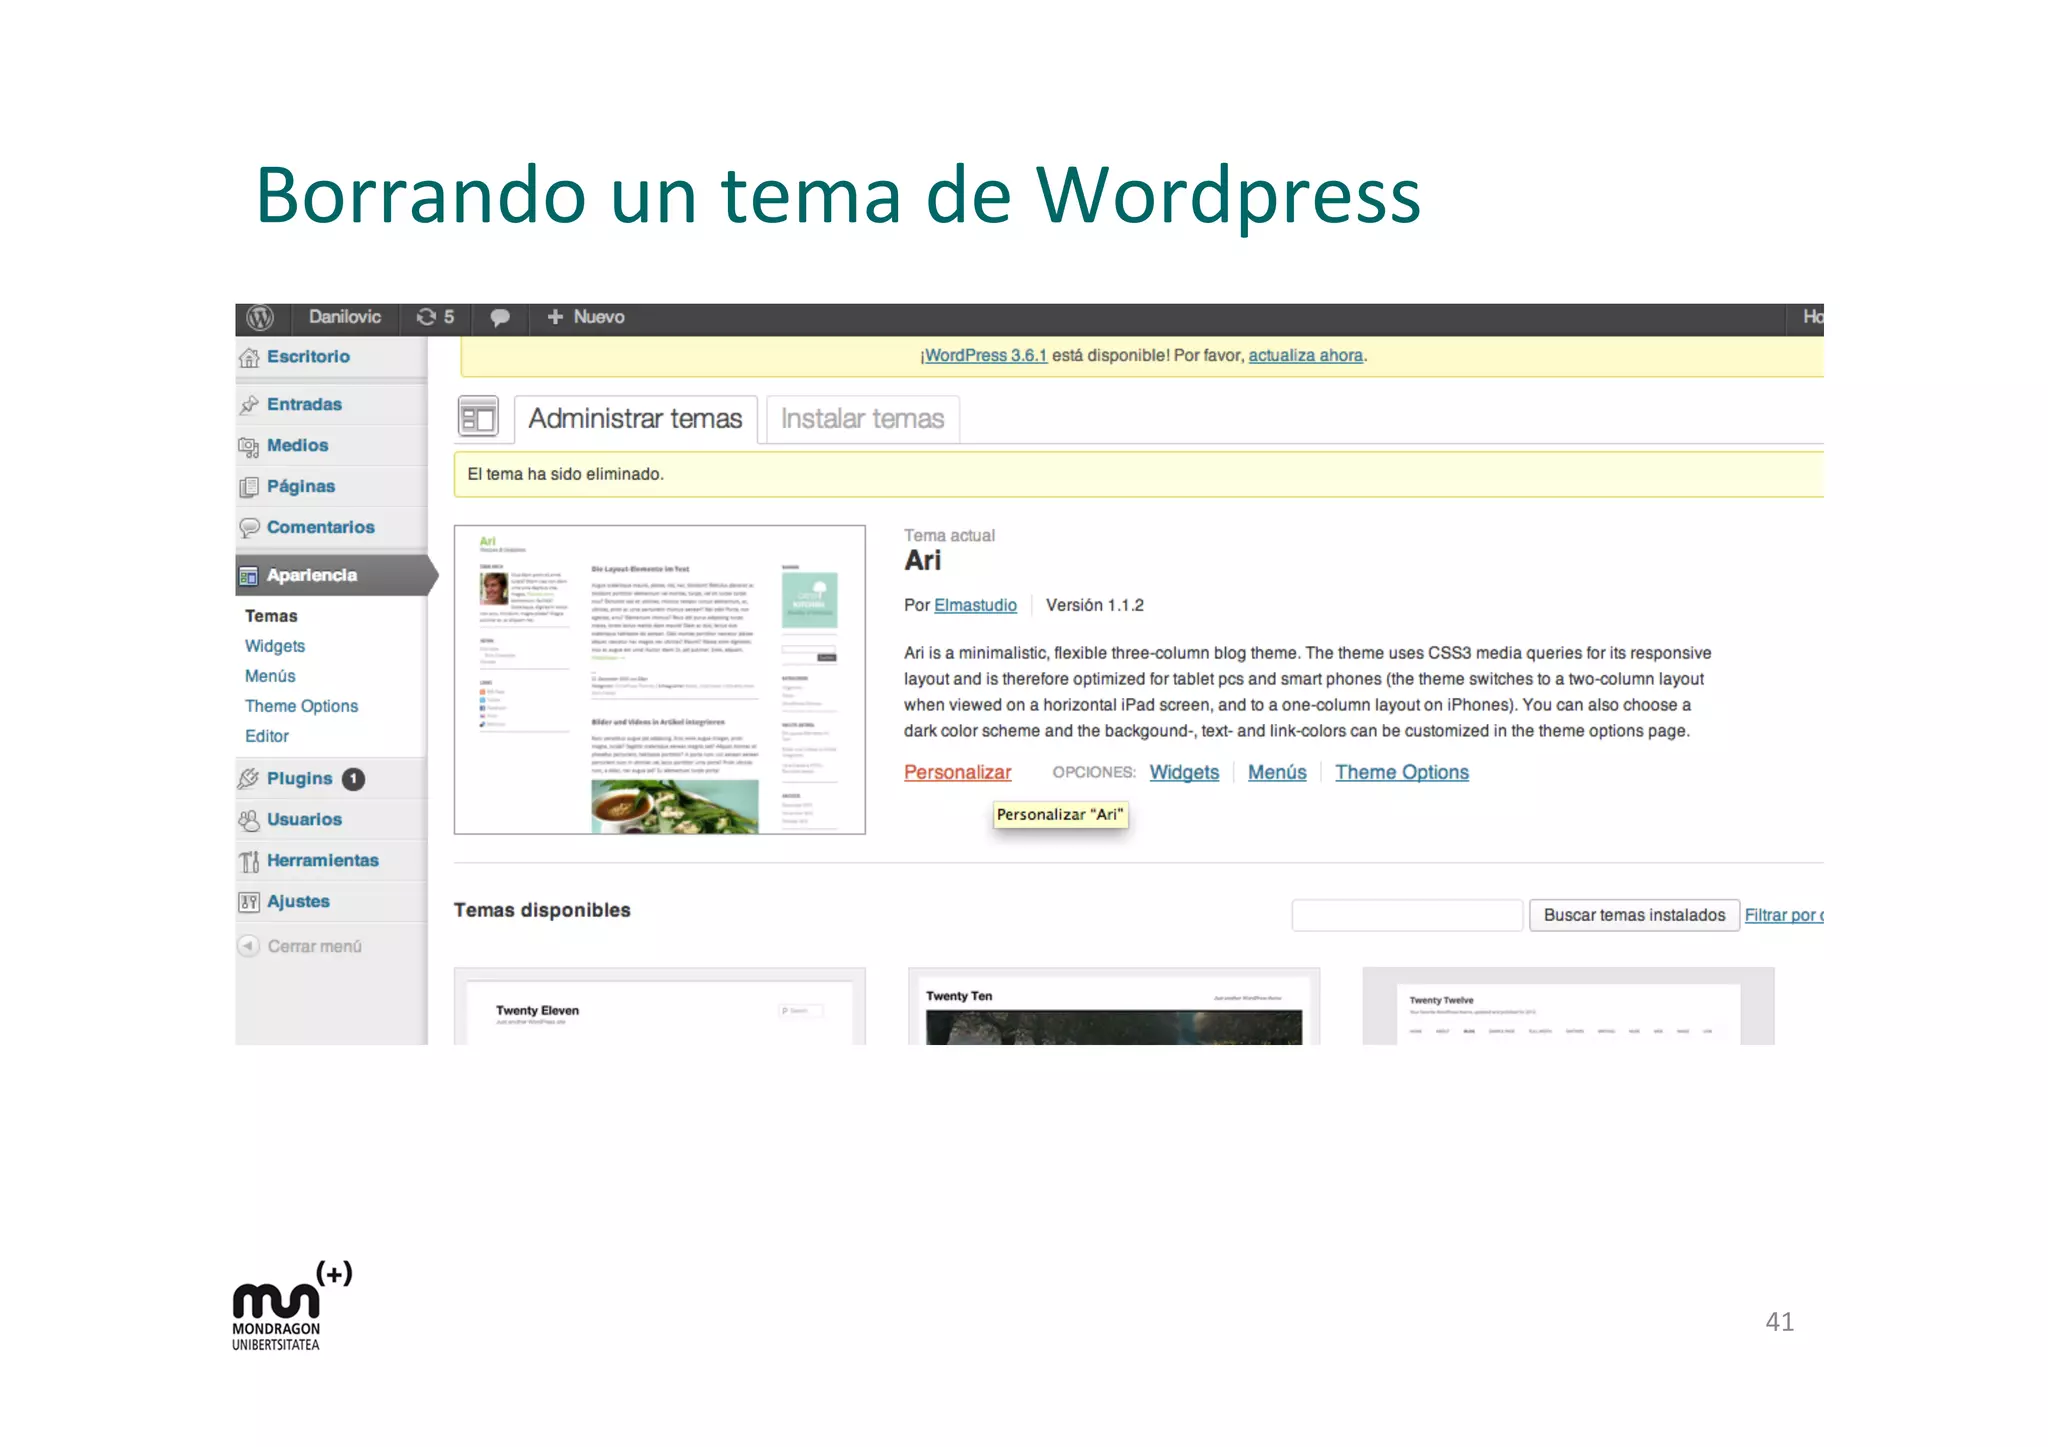
Task: Select Editor in the Apariencia submenu
Action: (267, 736)
